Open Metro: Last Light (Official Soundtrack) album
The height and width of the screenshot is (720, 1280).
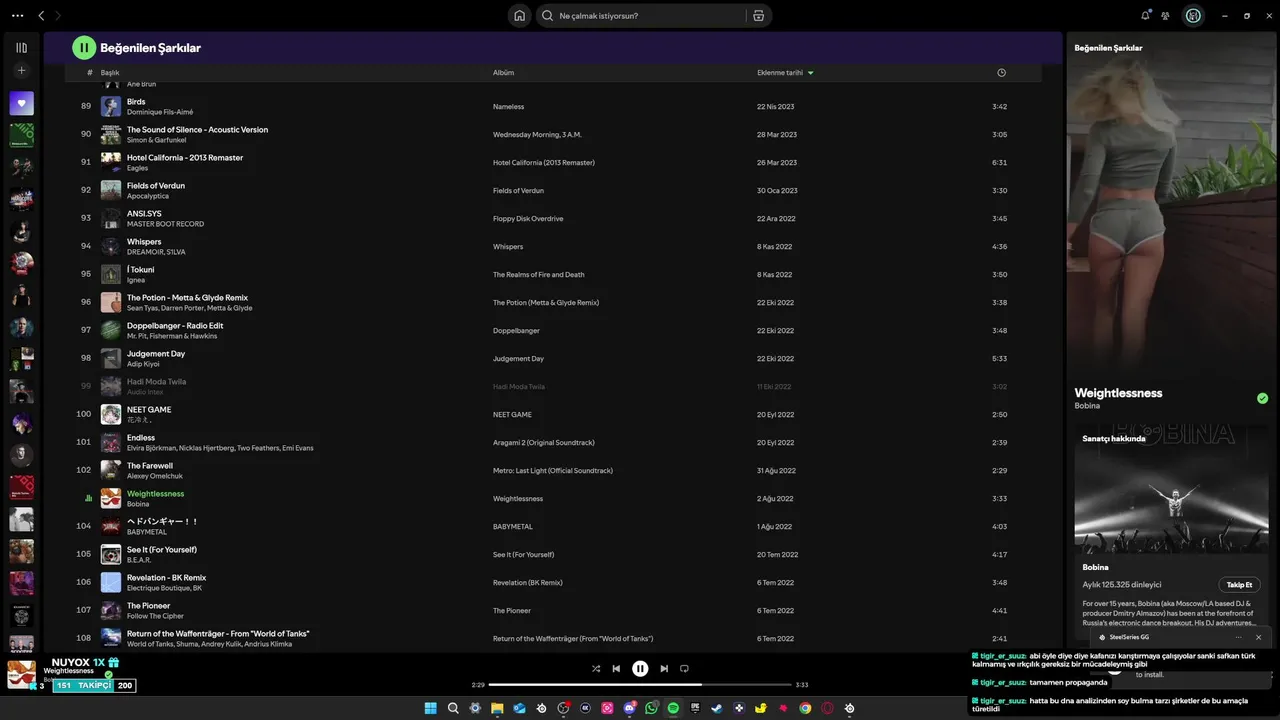click(553, 471)
